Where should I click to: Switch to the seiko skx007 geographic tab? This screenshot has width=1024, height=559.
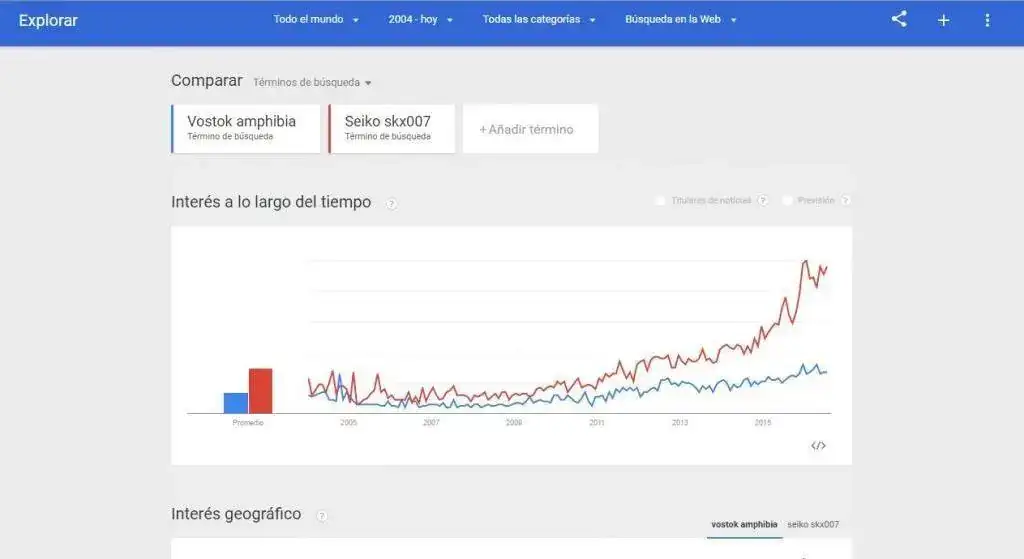tap(813, 524)
